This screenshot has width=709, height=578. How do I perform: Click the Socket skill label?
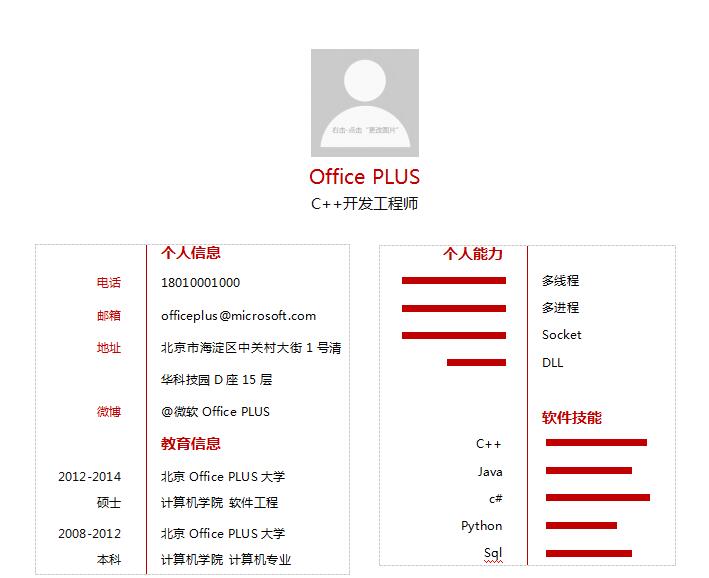tap(561, 335)
